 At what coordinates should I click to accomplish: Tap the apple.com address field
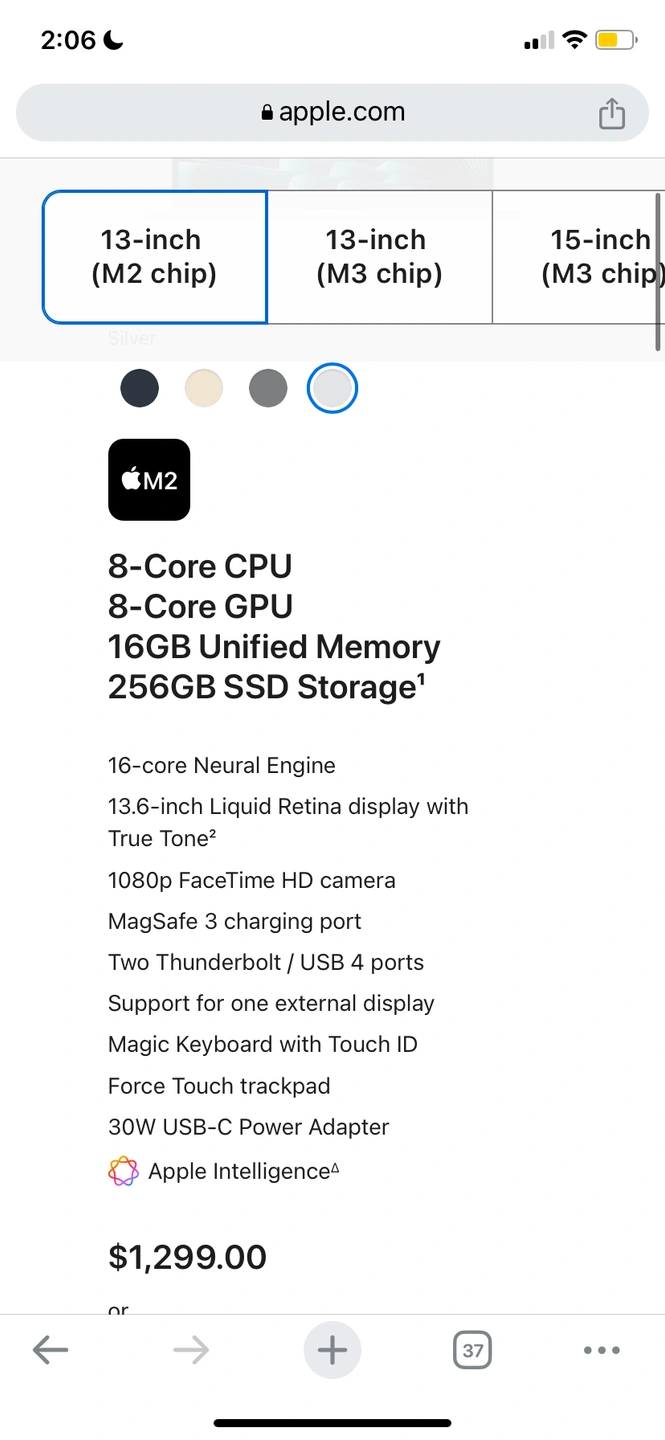(340, 113)
